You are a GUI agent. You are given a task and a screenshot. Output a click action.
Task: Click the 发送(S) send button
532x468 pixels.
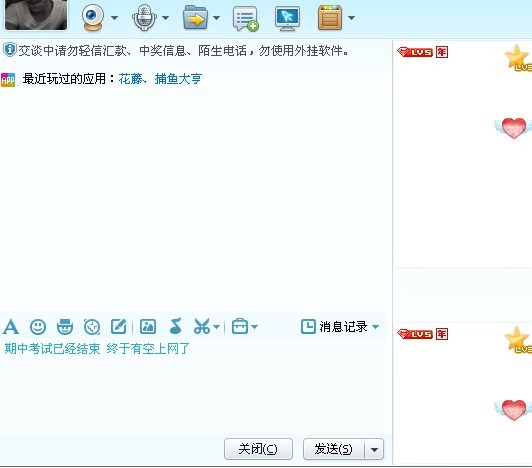[x=334, y=449]
